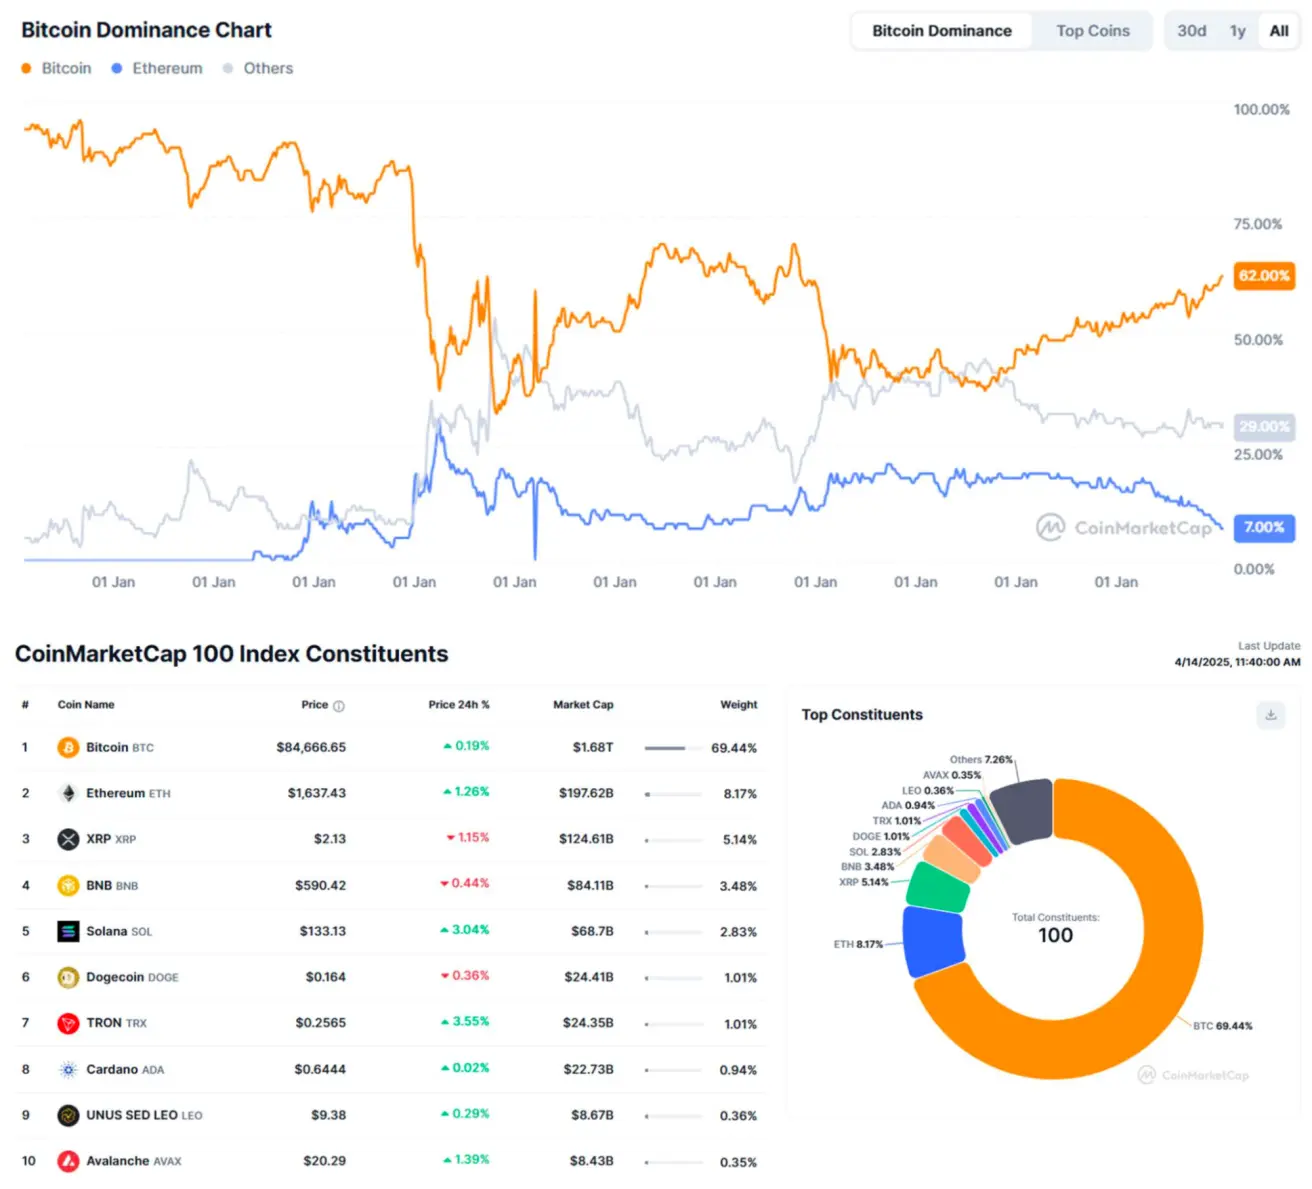This screenshot has width=1312, height=1189.
Task: Click BNB market cap $84.11B
Action: click(590, 885)
